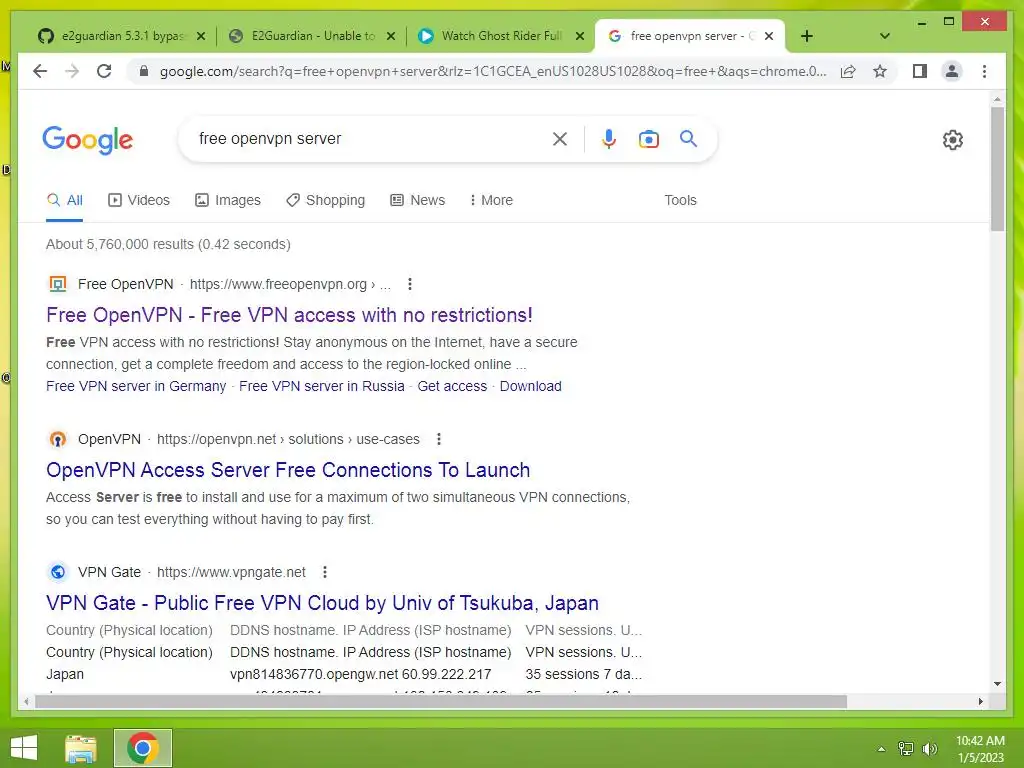Screen dimensions: 1024x768
Task: Click the Chrome taskbar icon
Action: [142, 748]
